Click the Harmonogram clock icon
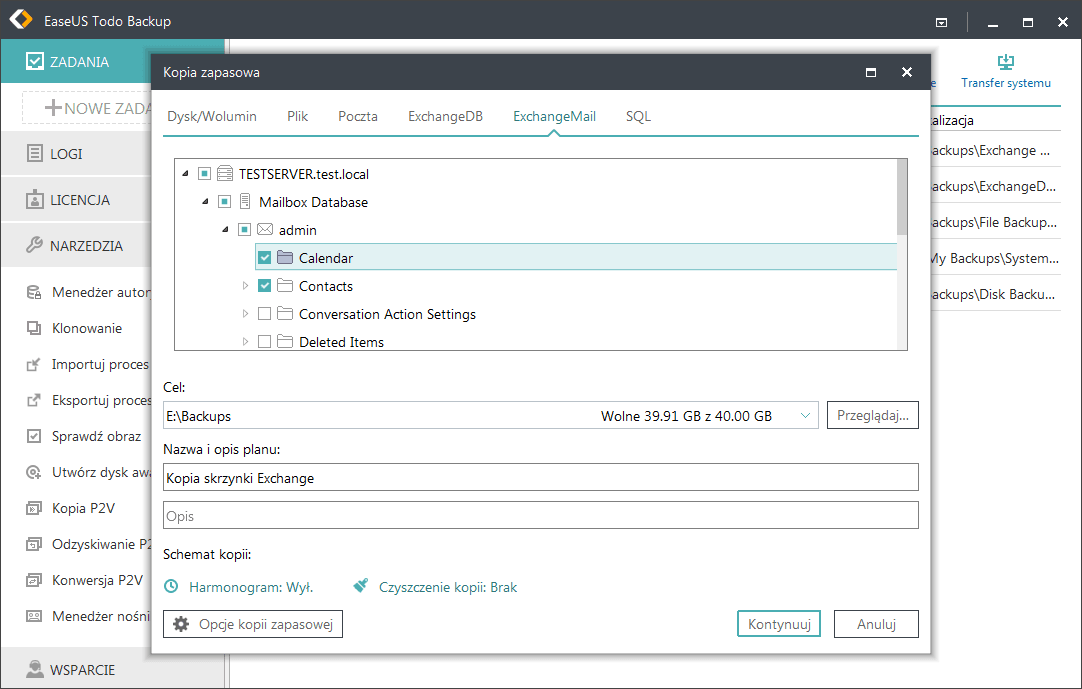1082x689 pixels. (172, 587)
